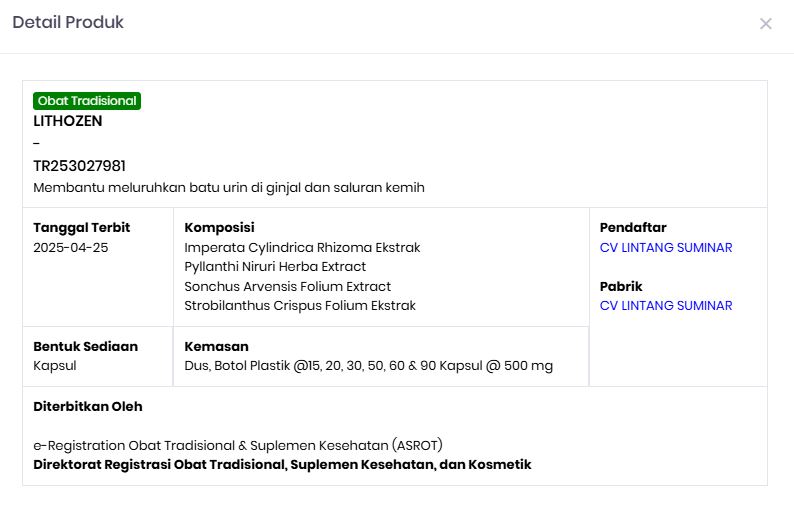
Task: Click Pyllanthi Niruri Herba Extract ingredient
Action: click(x=275, y=266)
